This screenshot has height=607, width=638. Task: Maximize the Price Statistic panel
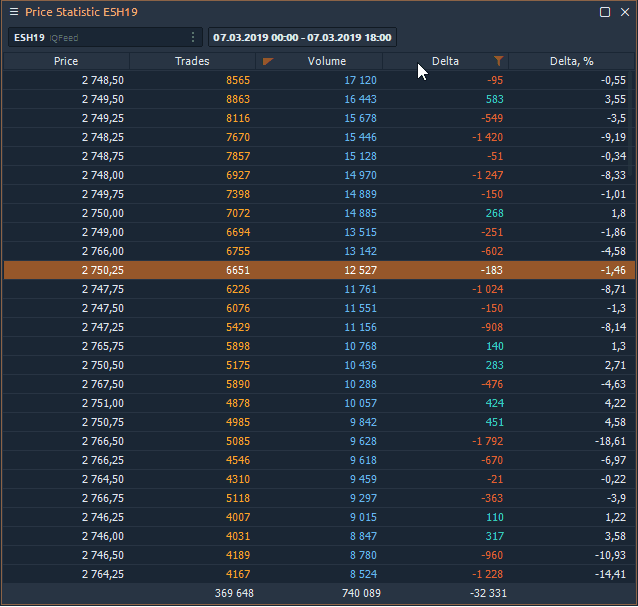click(x=605, y=12)
